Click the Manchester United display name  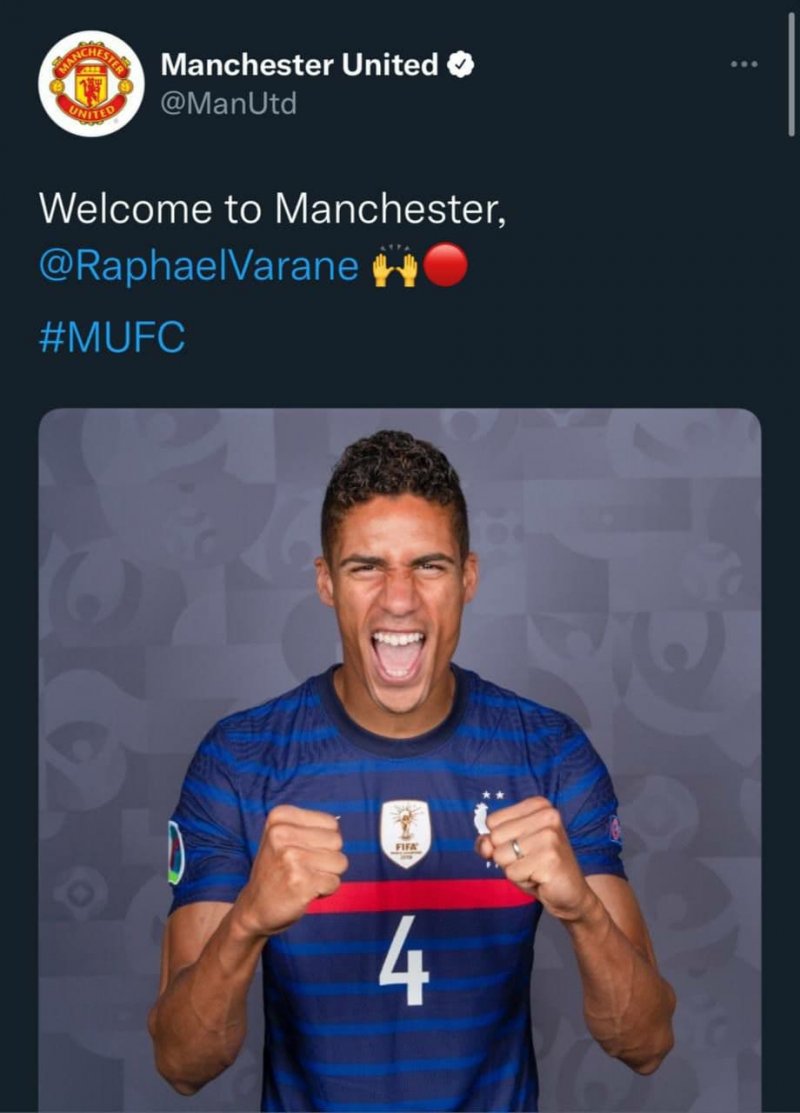pos(299,66)
